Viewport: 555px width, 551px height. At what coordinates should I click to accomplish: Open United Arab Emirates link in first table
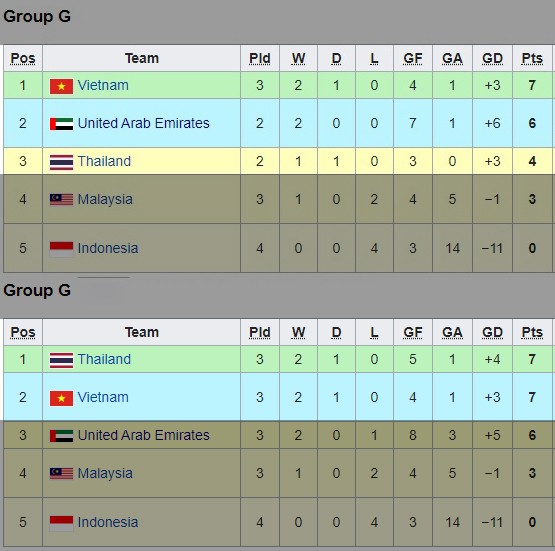tap(143, 123)
